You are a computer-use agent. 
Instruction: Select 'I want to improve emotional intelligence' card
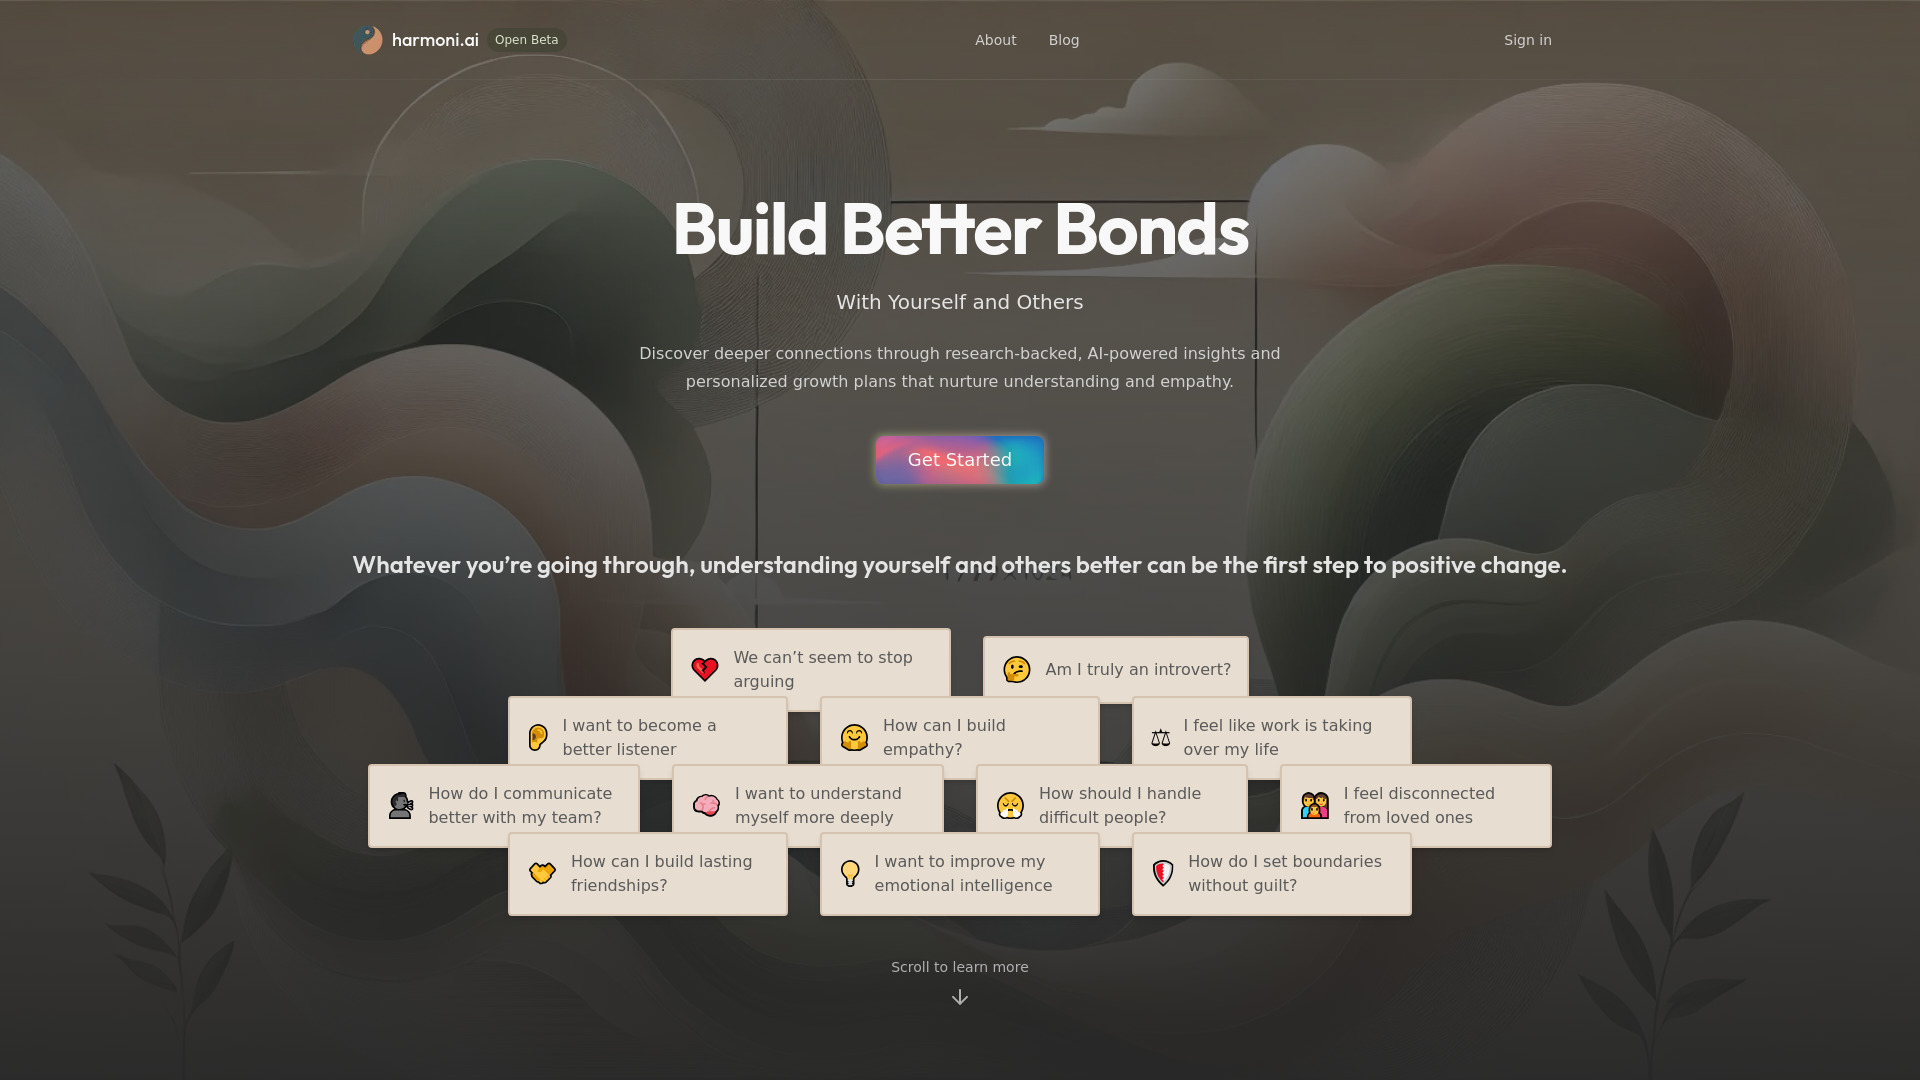pos(960,873)
